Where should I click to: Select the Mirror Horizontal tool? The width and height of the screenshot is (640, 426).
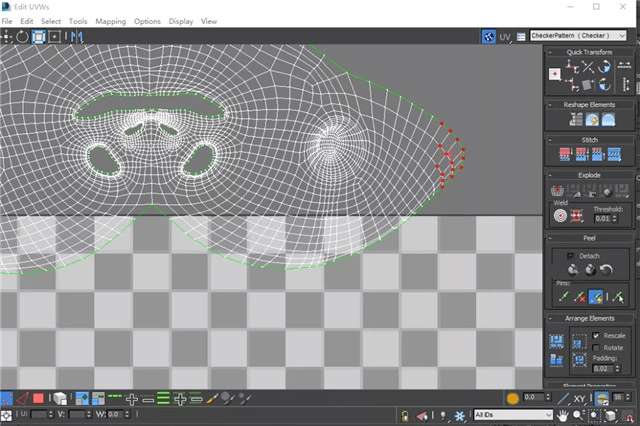tap(77, 37)
